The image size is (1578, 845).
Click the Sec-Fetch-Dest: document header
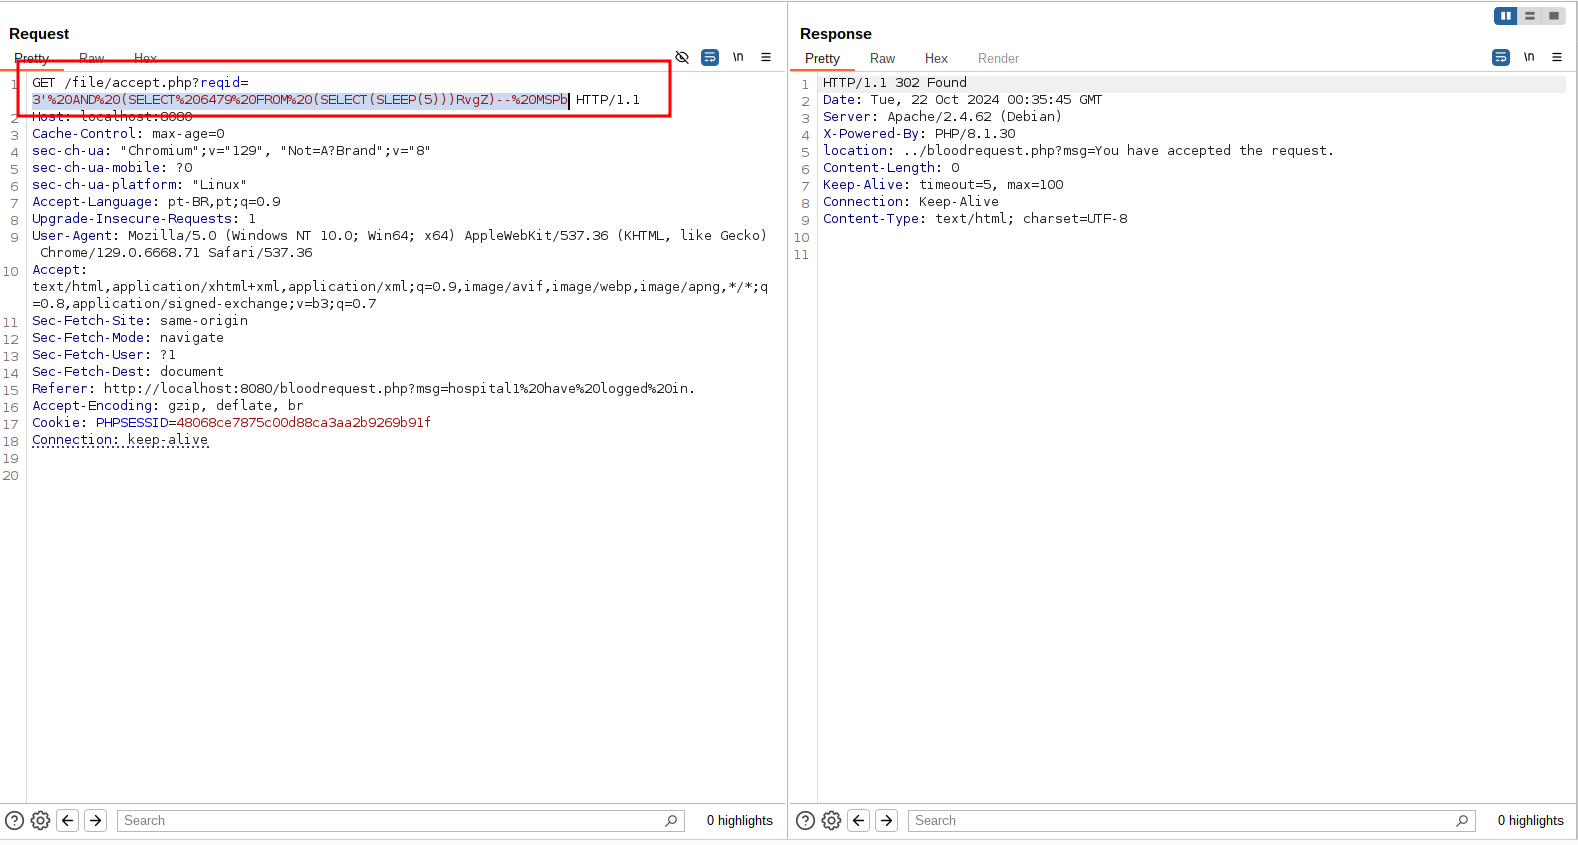point(128,372)
